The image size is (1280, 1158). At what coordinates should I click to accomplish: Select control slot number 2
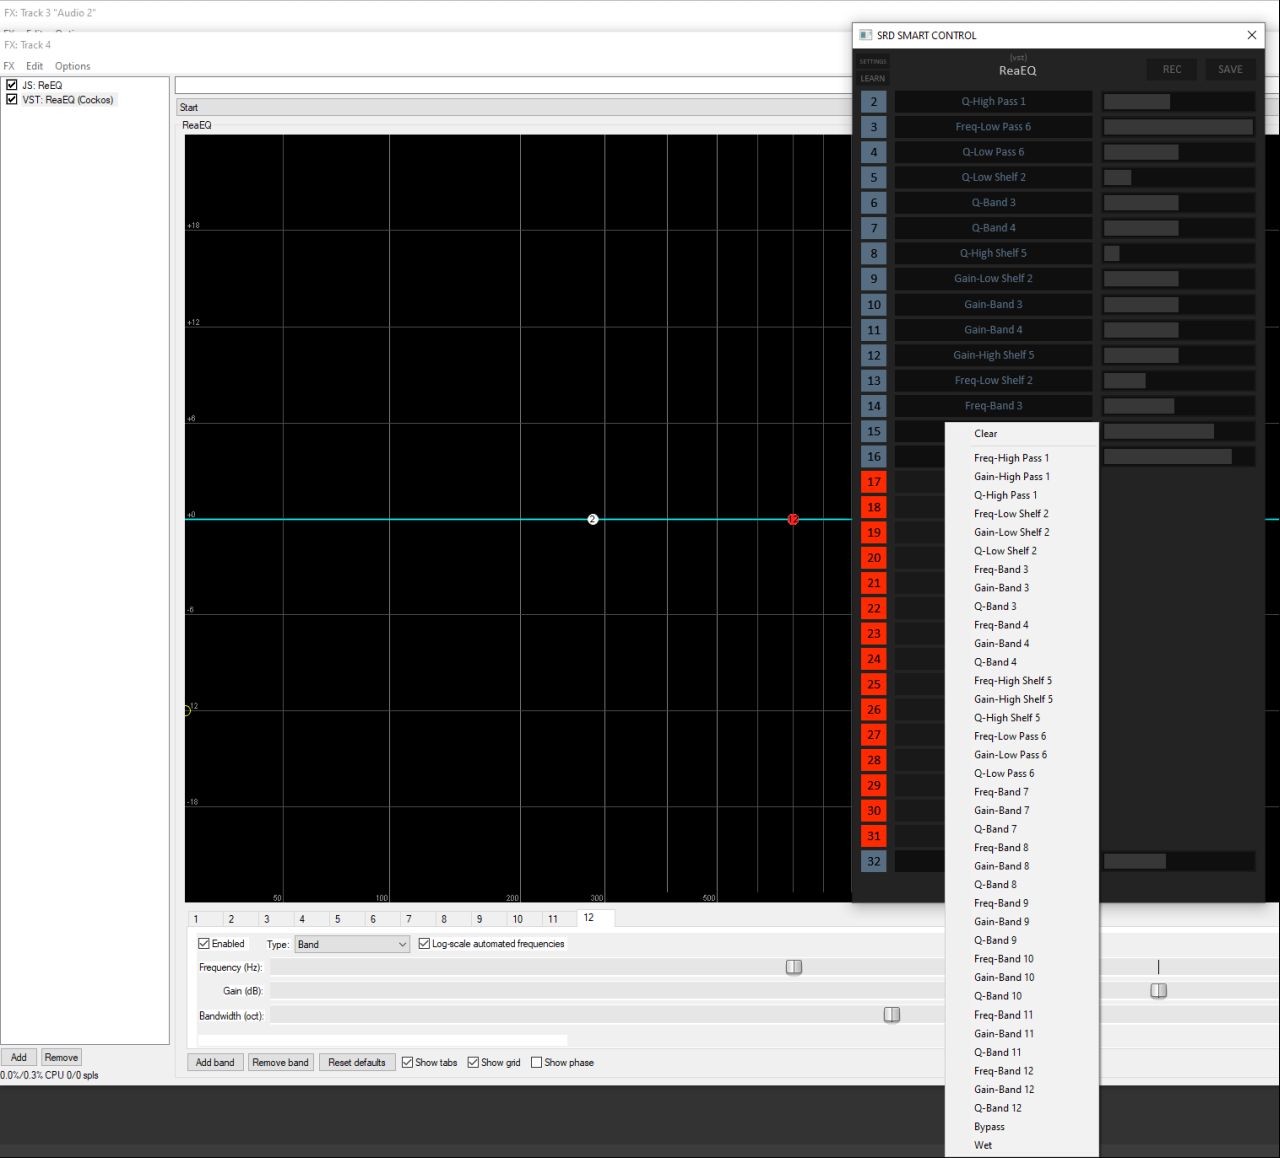[874, 101]
